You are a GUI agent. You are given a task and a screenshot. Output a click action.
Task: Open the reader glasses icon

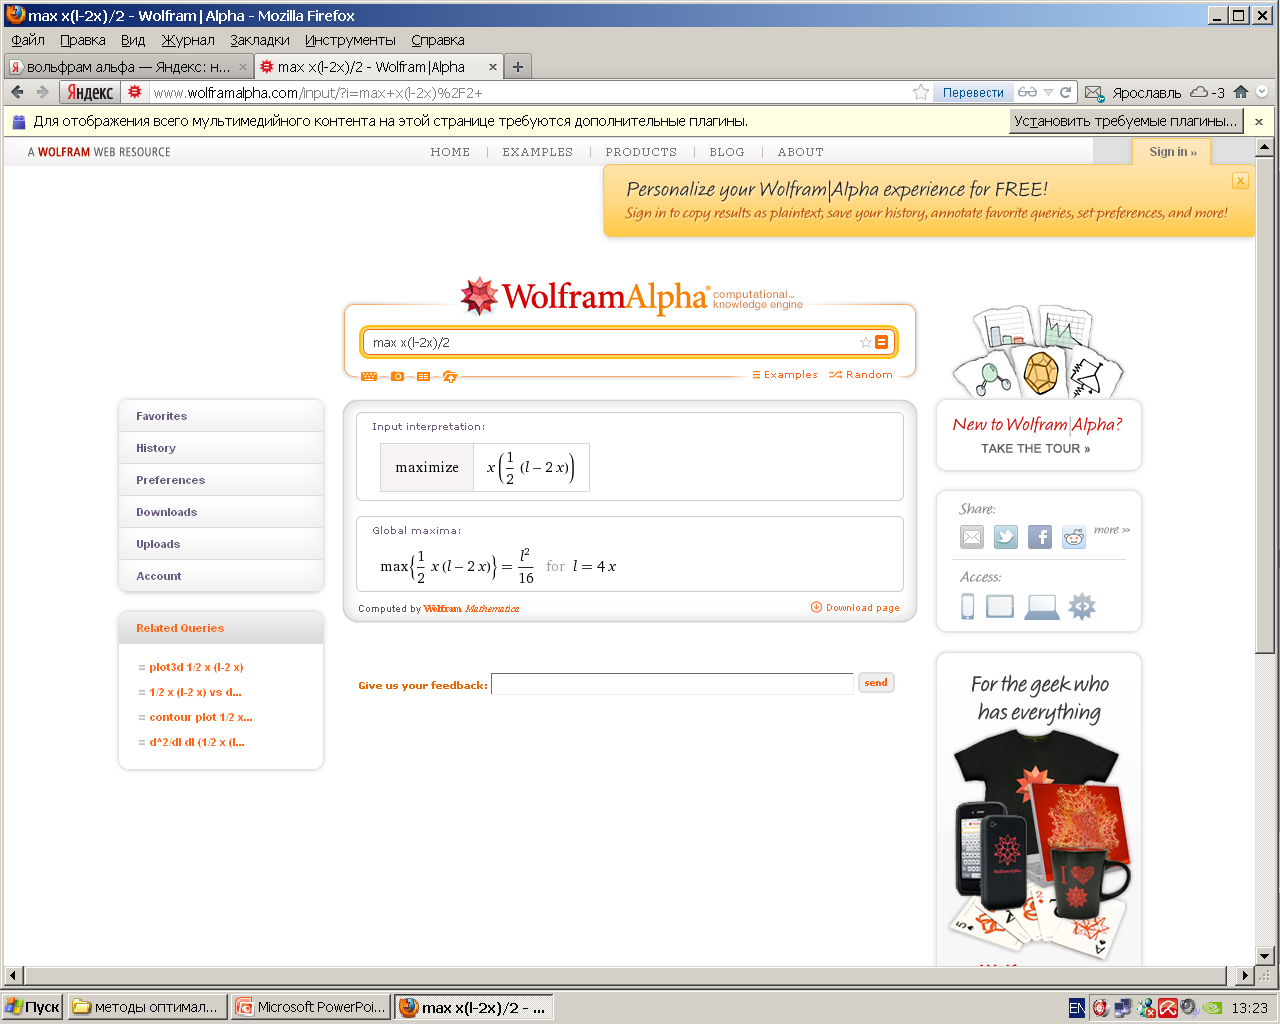(x=1027, y=92)
